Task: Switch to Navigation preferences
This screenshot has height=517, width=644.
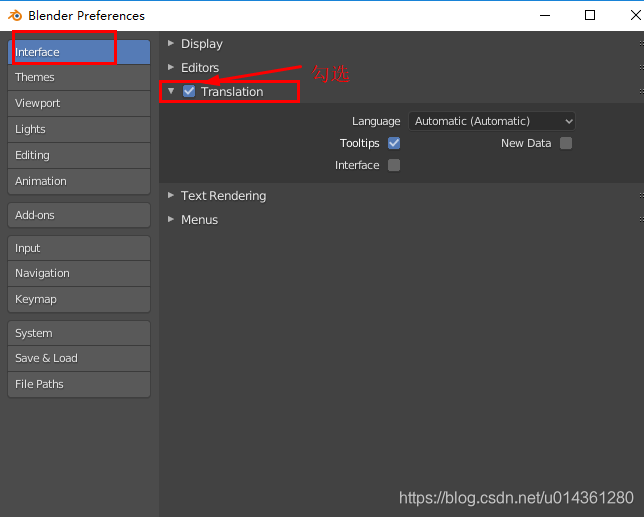Action: click(x=79, y=273)
